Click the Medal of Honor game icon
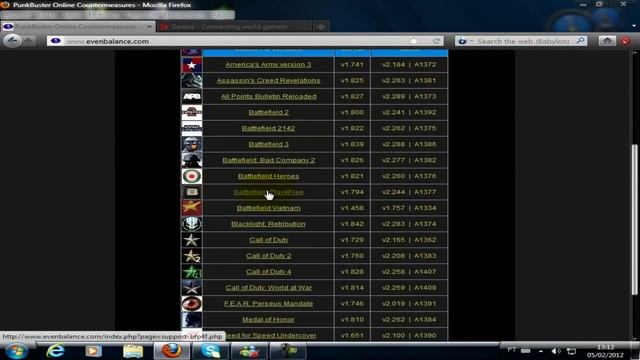Screen dimensions: 640x360 point(191,320)
